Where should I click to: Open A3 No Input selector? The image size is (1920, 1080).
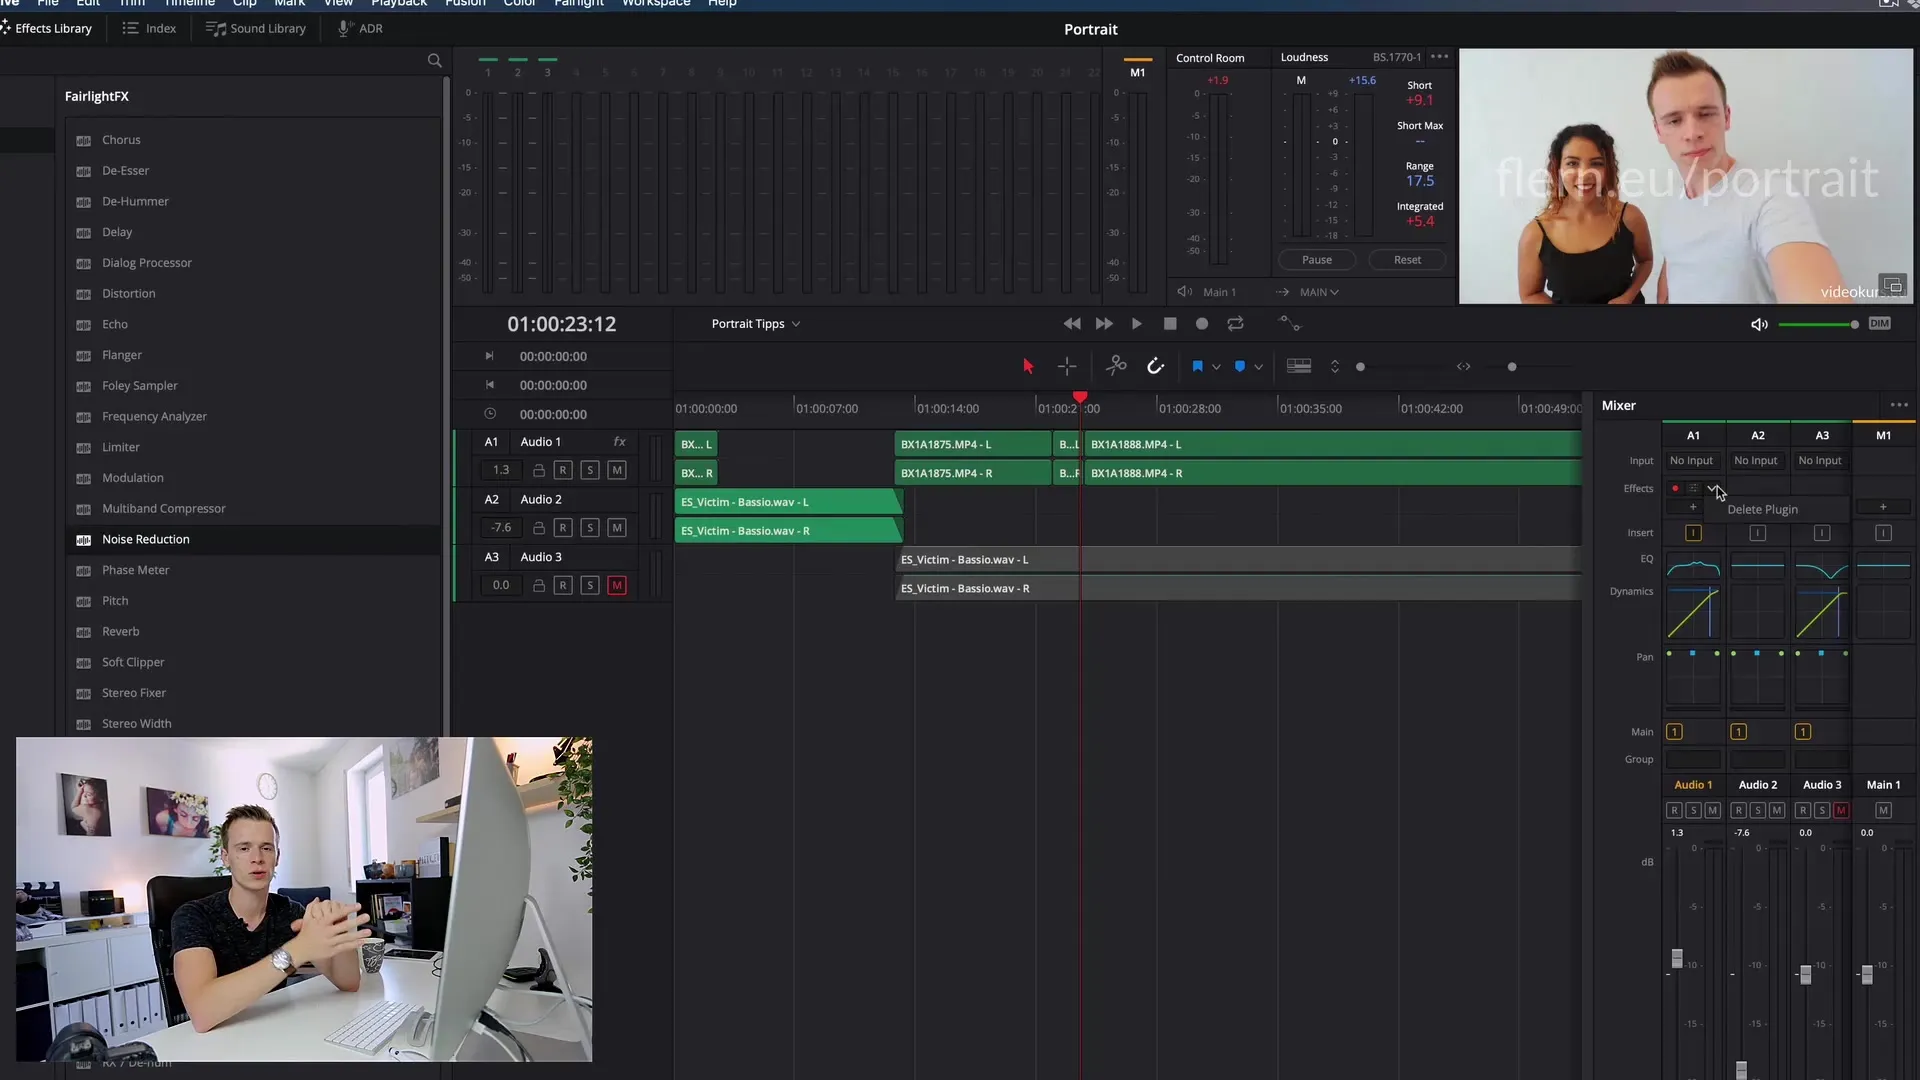[1820, 460]
